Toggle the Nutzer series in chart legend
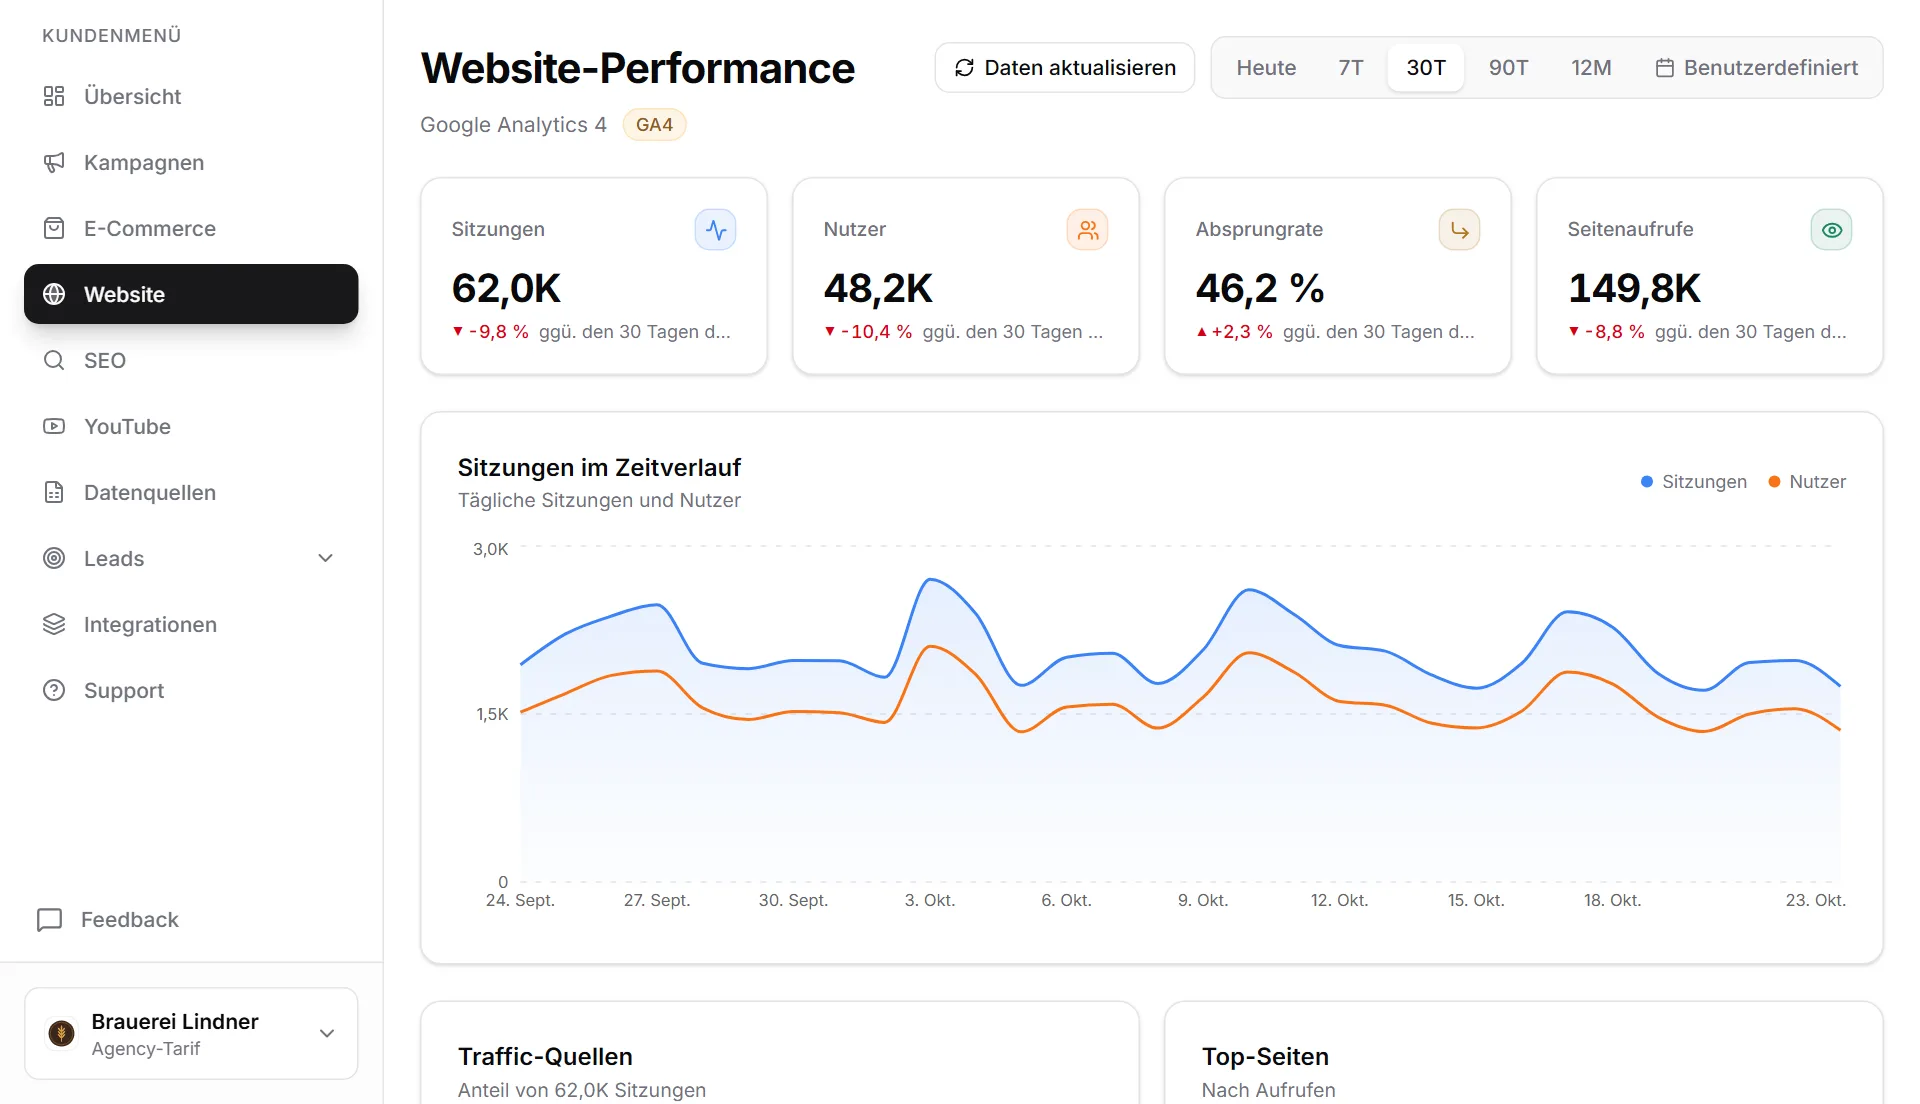This screenshot has width=1920, height=1104. click(1808, 482)
